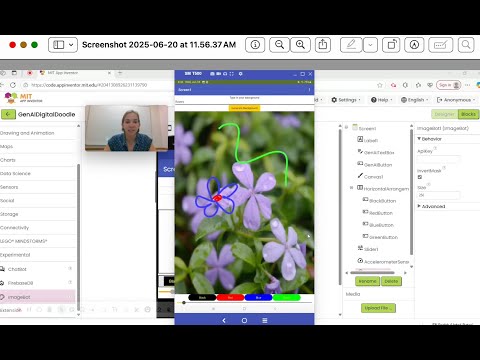Viewport: 480px width, 360px height.
Task: Toggle the InvertMask checkbox
Action: [x=420, y=177]
